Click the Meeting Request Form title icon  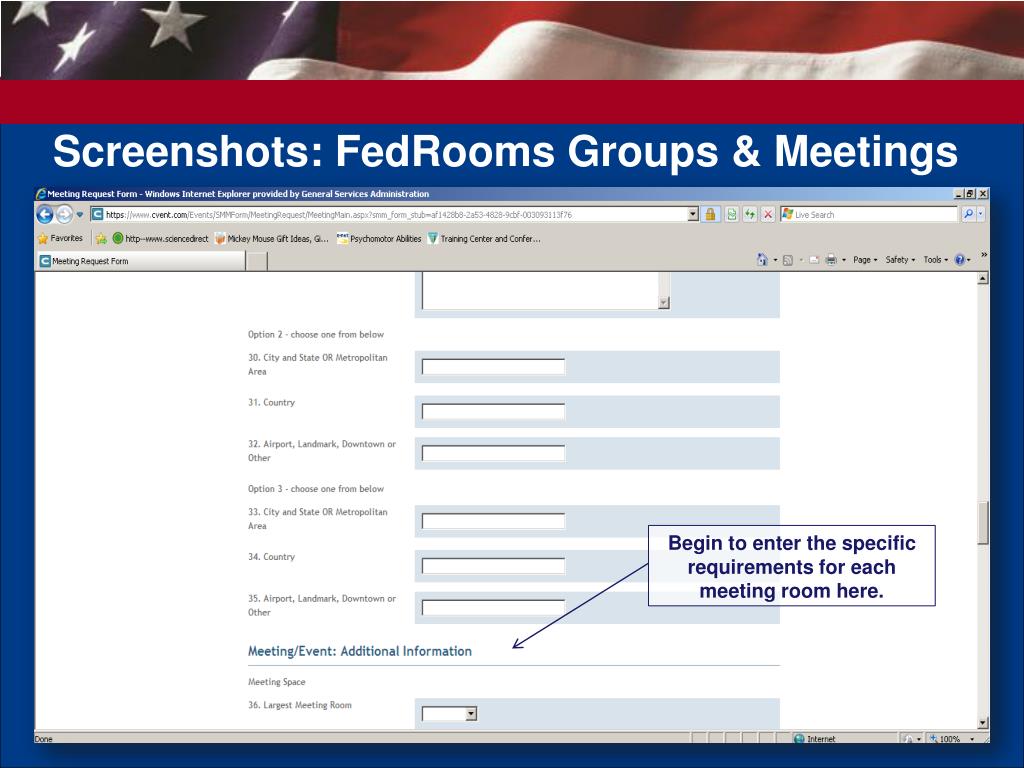click(x=41, y=193)
